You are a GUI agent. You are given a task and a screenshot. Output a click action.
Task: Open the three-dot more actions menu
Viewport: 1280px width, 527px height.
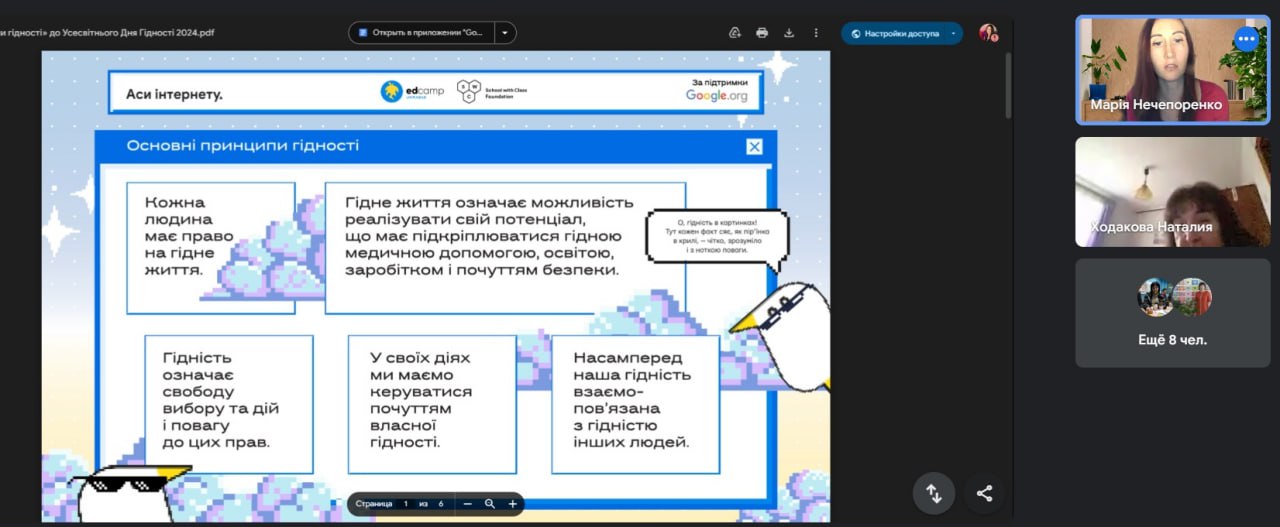pos(816,33)
